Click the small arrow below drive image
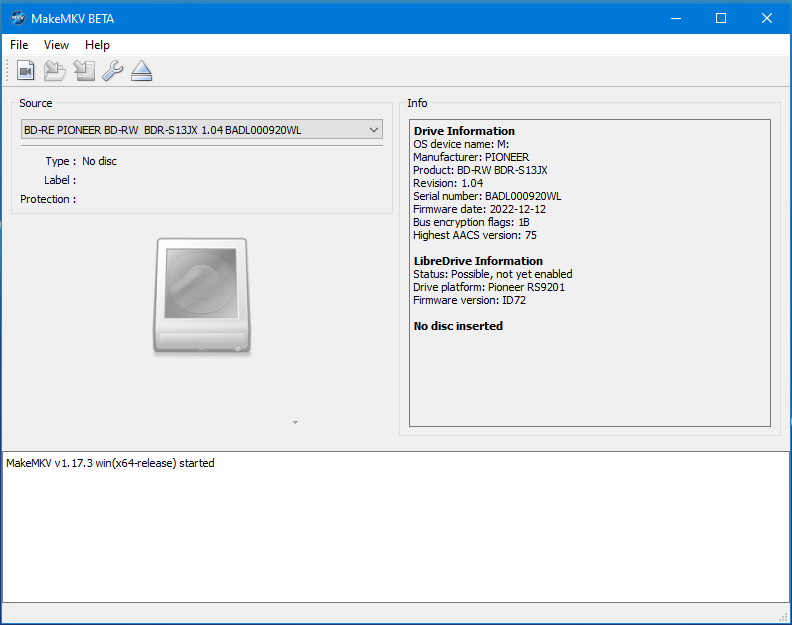 point(295,422)
